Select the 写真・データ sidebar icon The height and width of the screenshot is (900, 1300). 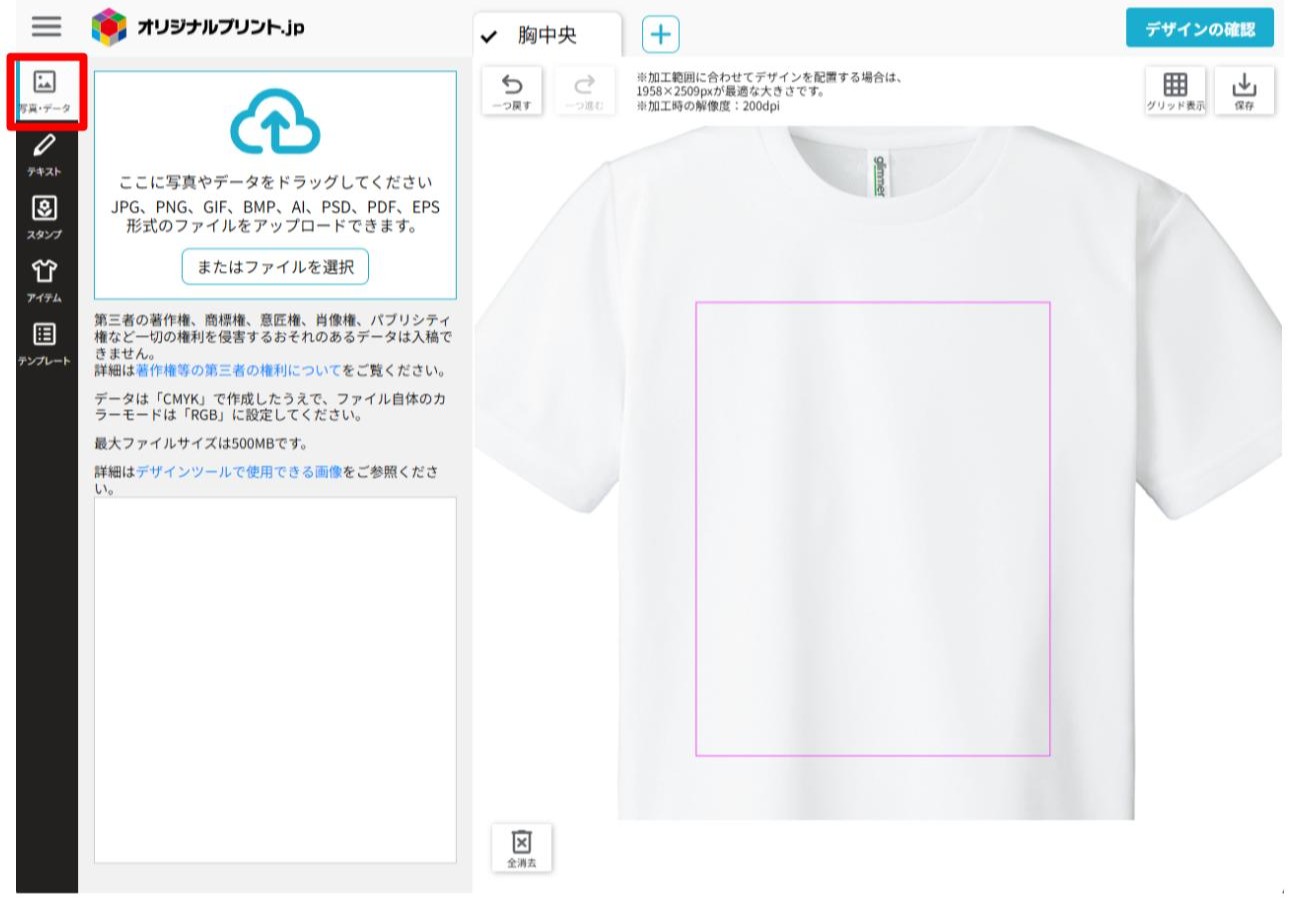[44, 92]
